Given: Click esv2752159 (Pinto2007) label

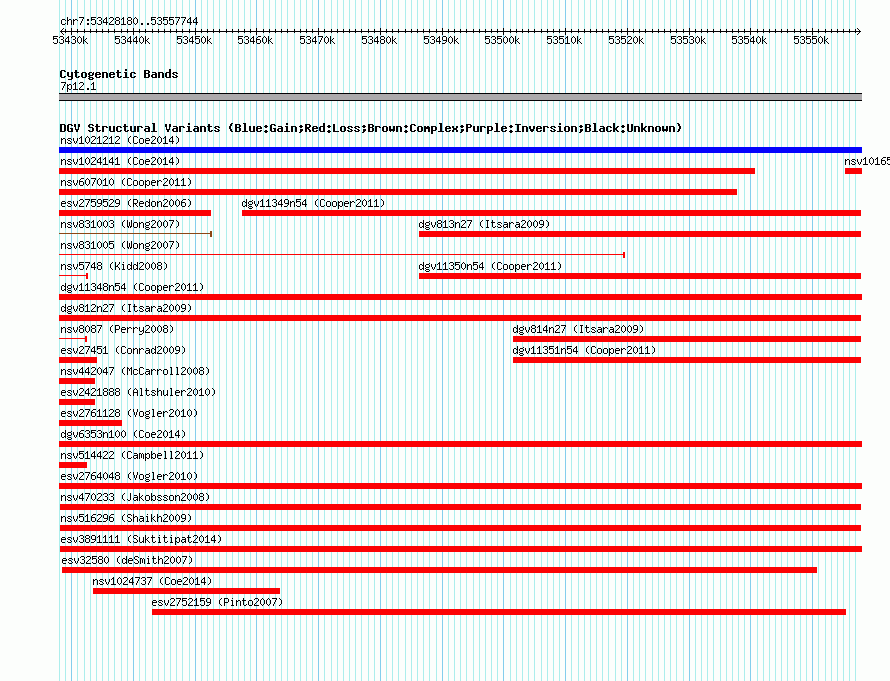Looking at the screenshot, I should coord(217,602).
